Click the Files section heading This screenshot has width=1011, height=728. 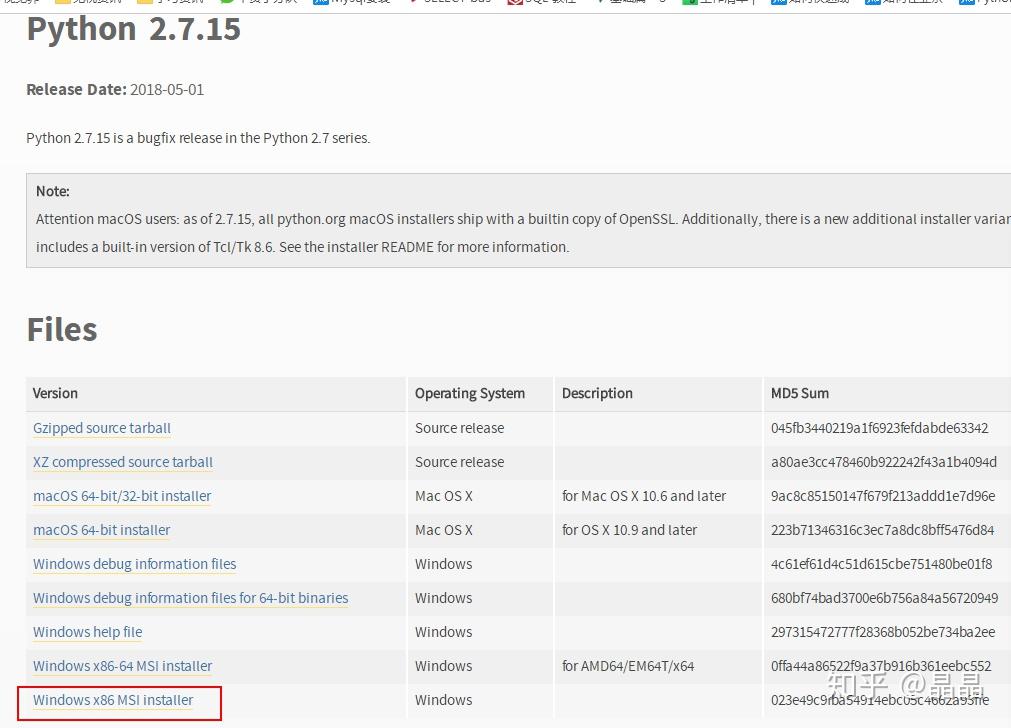coord(62,329)
